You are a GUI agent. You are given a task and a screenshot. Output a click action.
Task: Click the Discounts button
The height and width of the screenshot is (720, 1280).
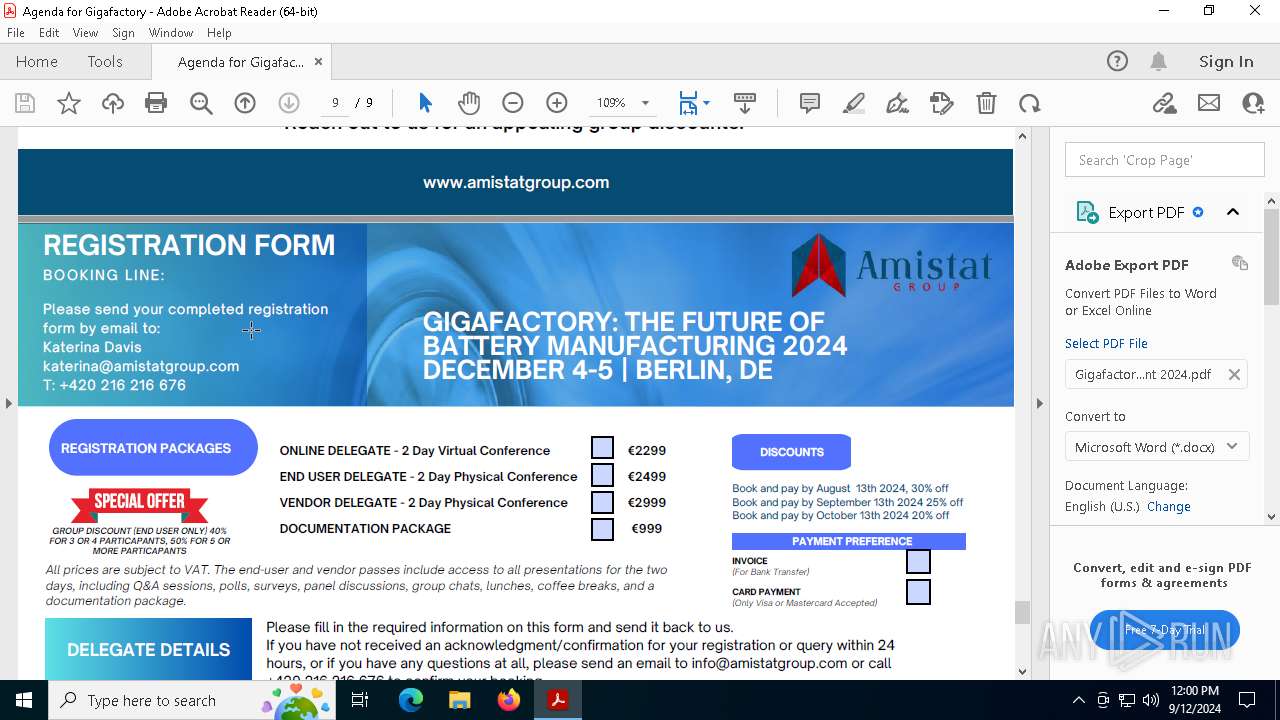(791, 452)
